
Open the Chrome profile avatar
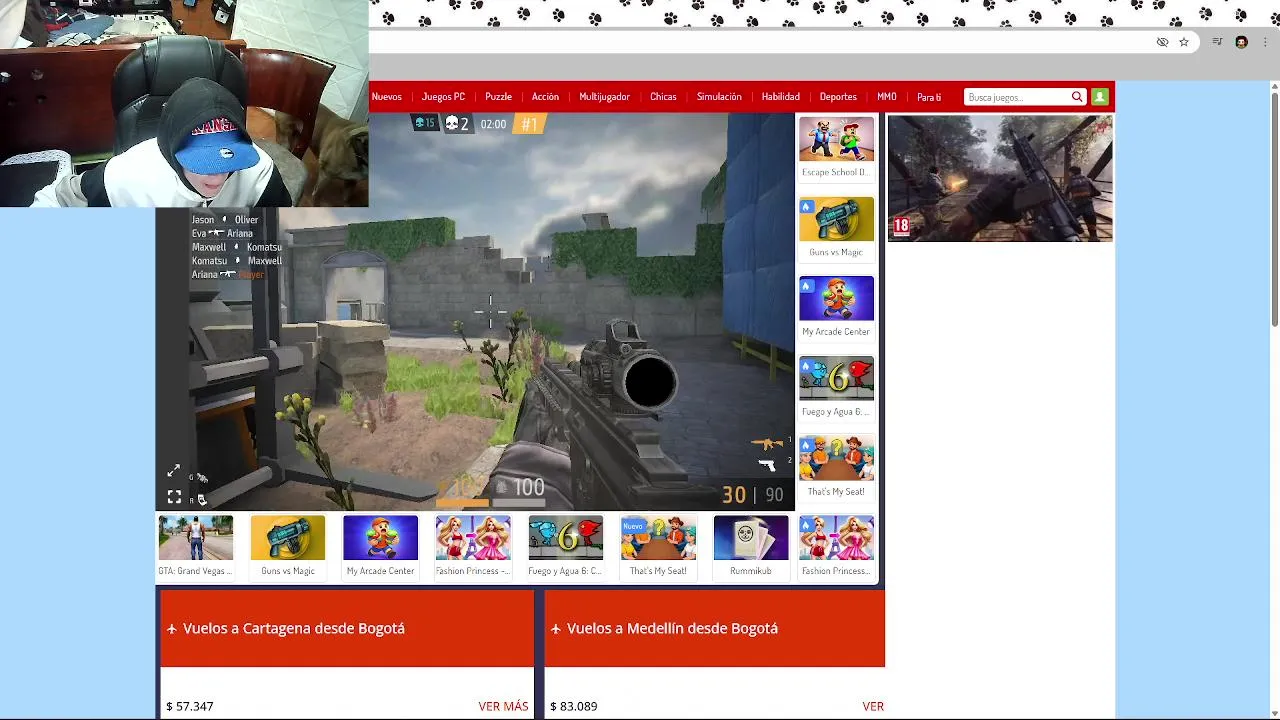[1241, 42]
